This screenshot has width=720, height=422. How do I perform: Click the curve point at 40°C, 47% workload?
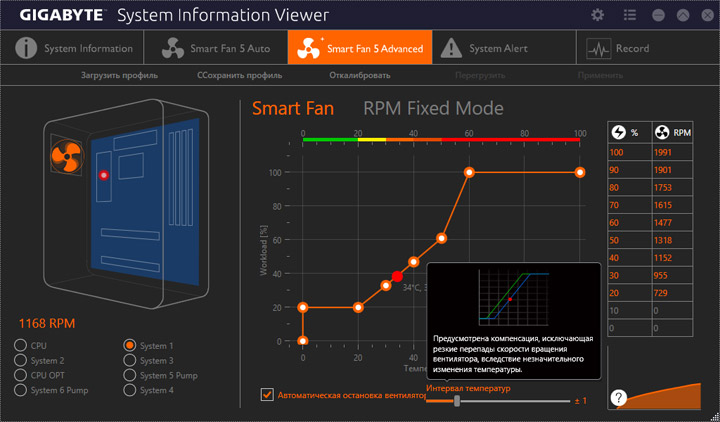click(413, 262)
